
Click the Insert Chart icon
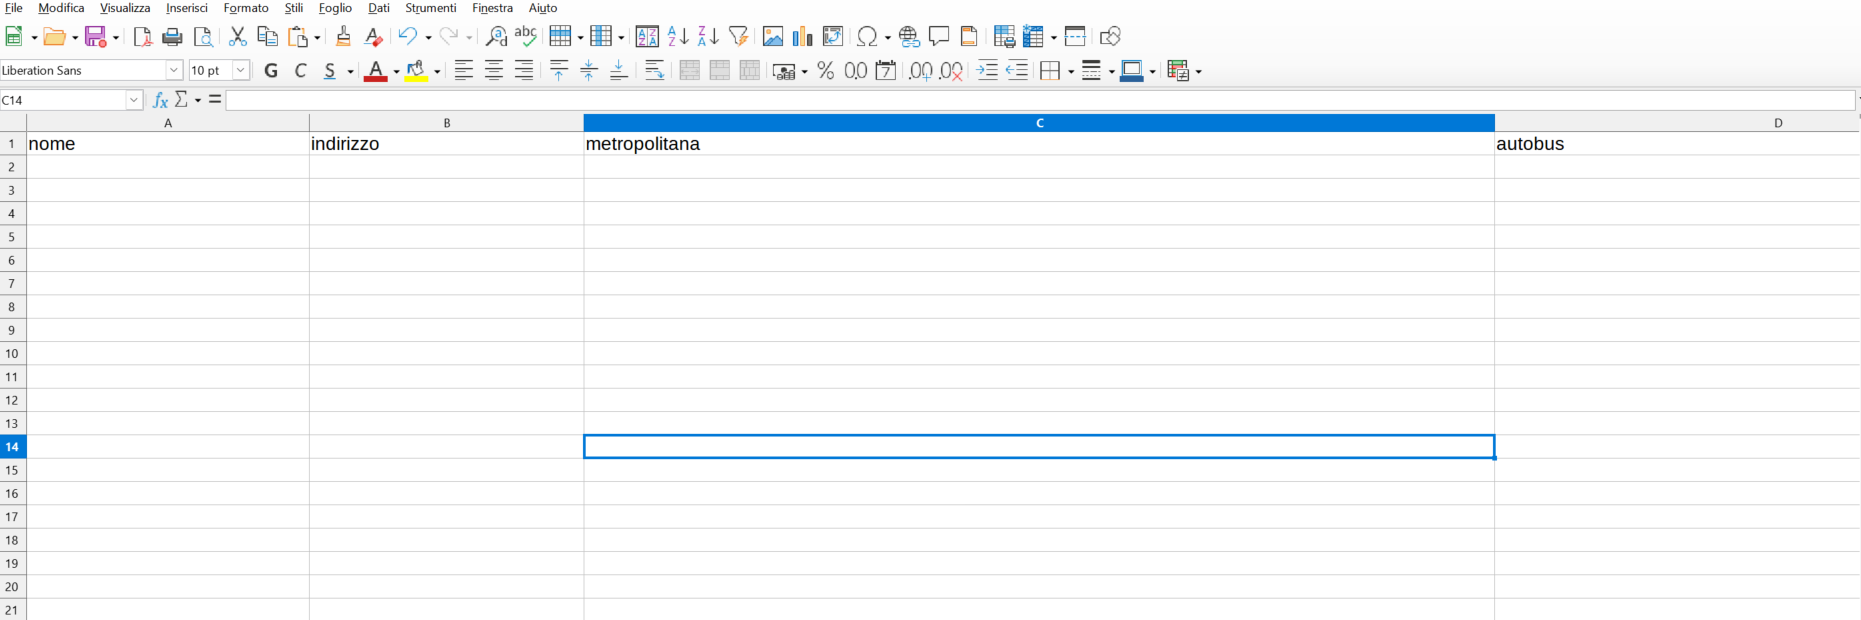pyautogui.click(x=802, y=37)
